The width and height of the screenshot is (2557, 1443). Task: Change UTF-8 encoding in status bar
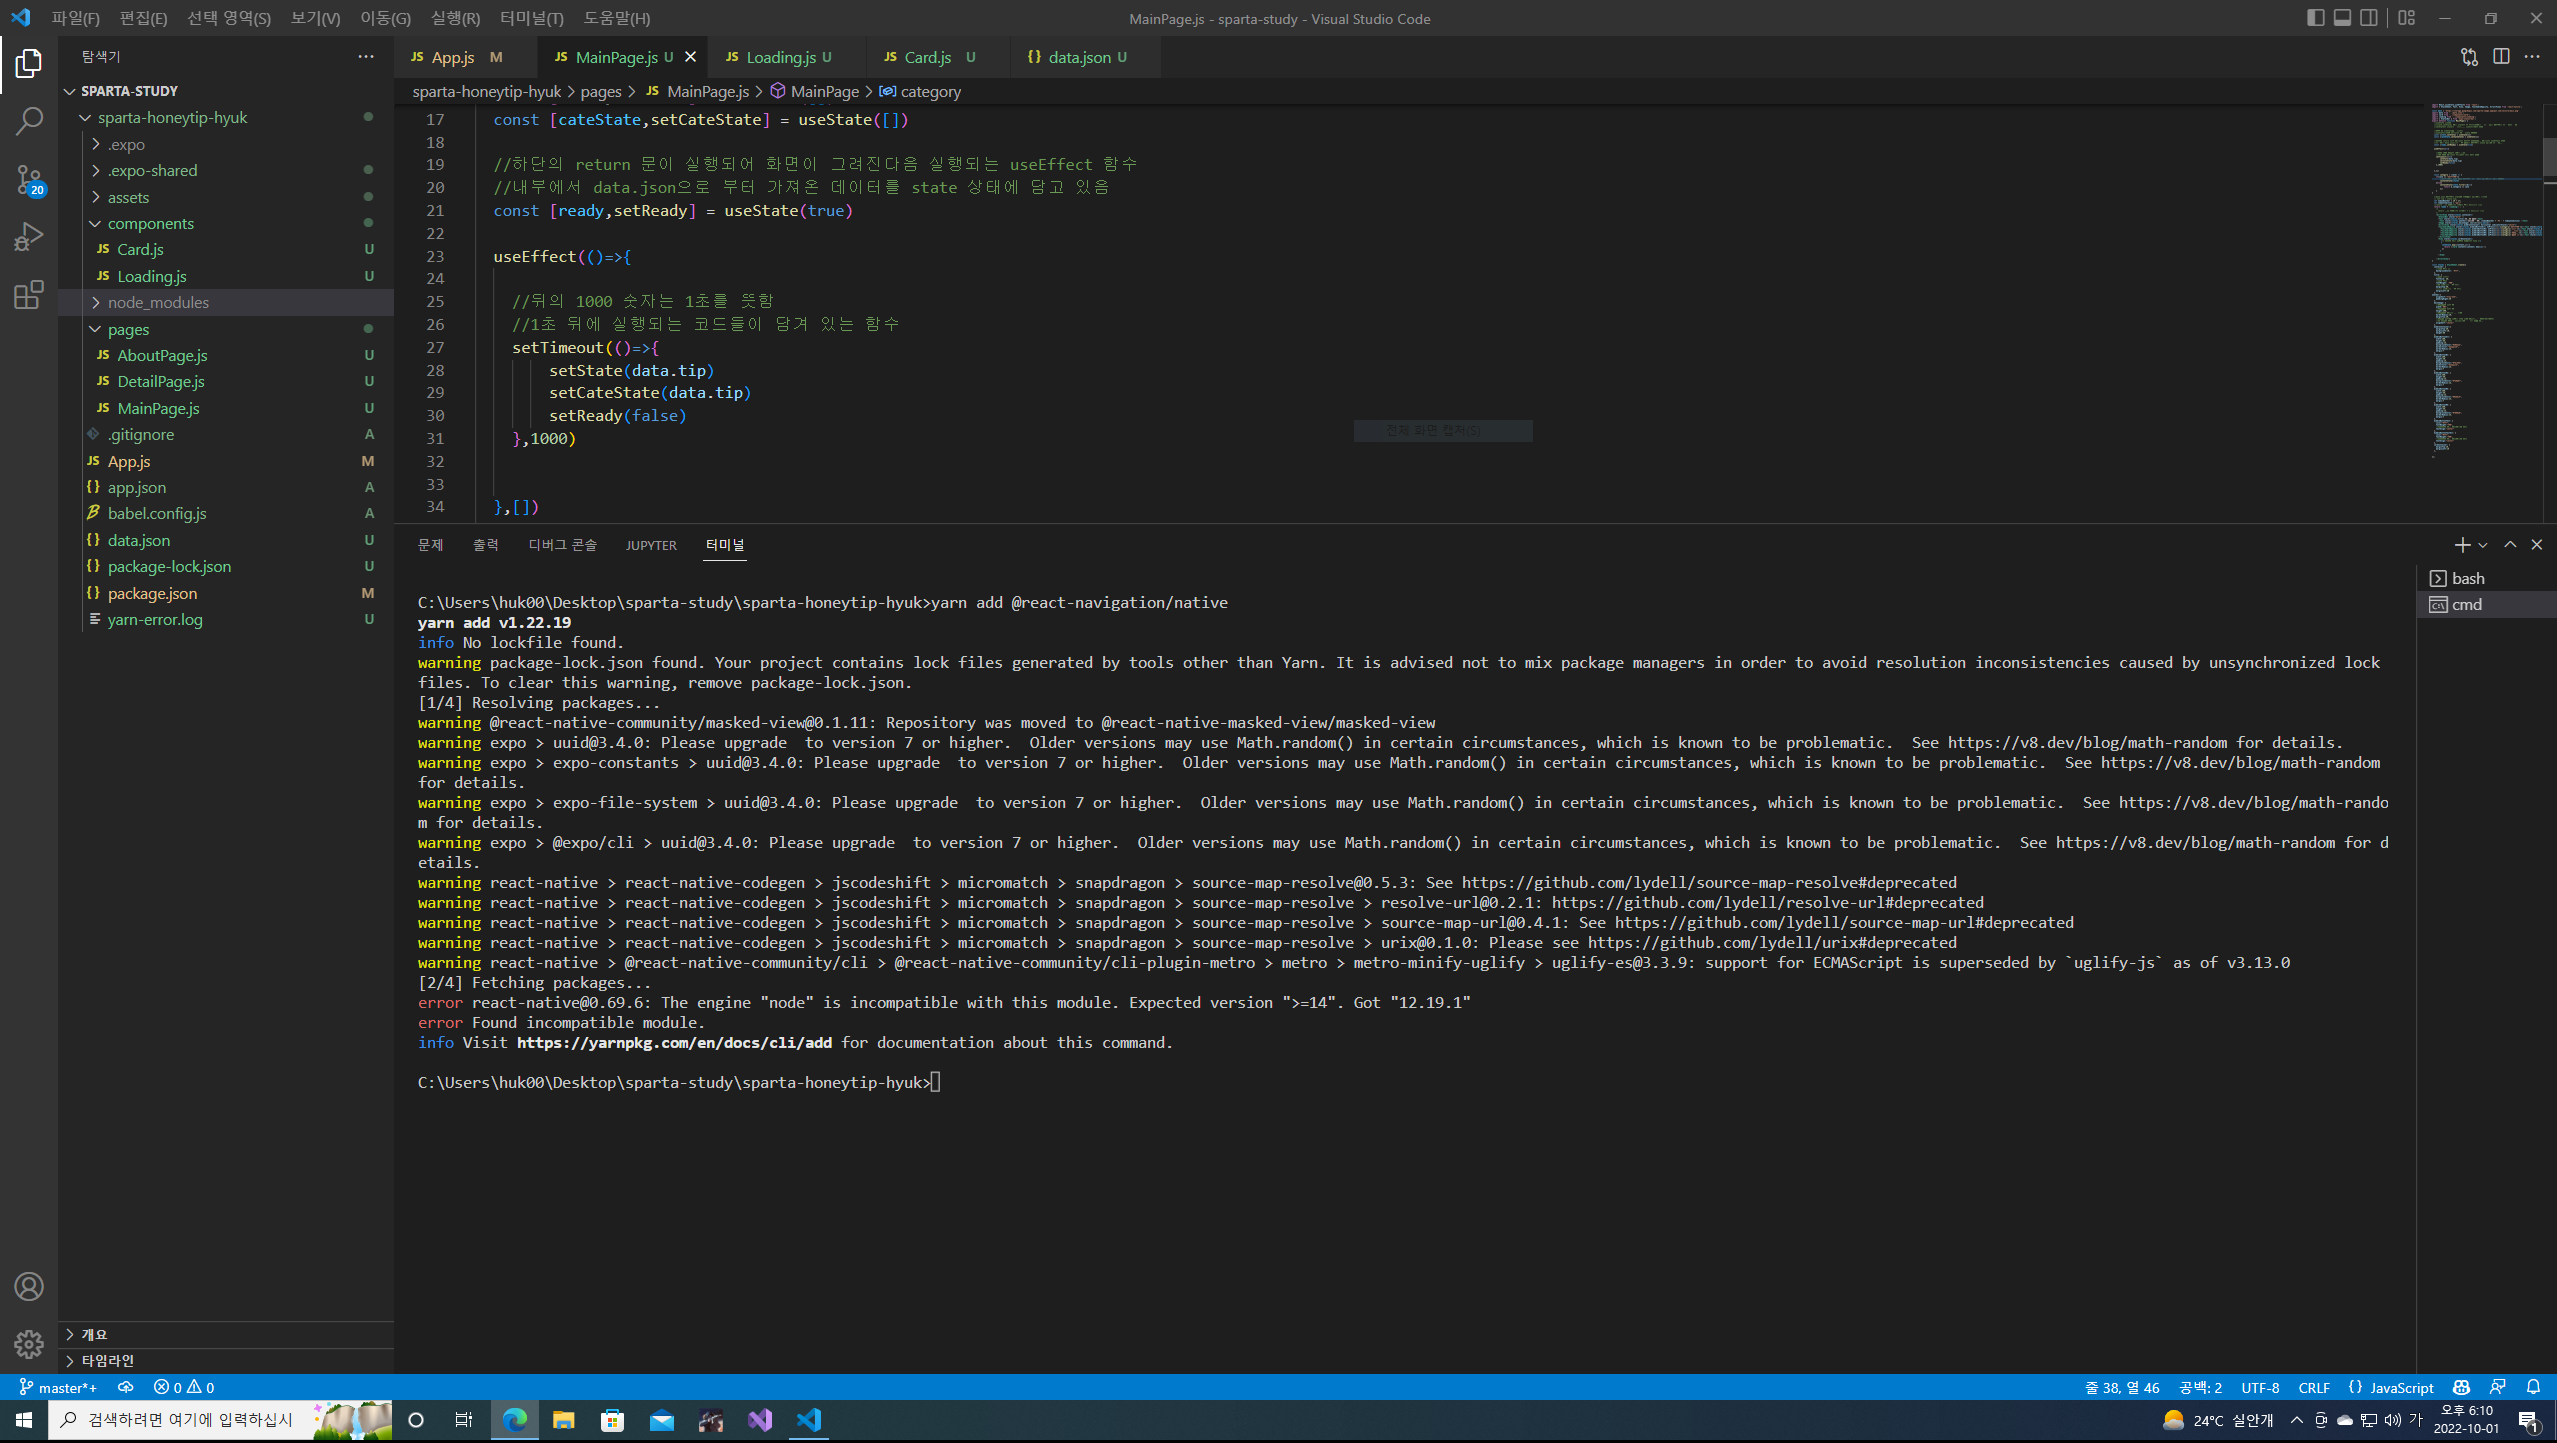[2260, 1387]
